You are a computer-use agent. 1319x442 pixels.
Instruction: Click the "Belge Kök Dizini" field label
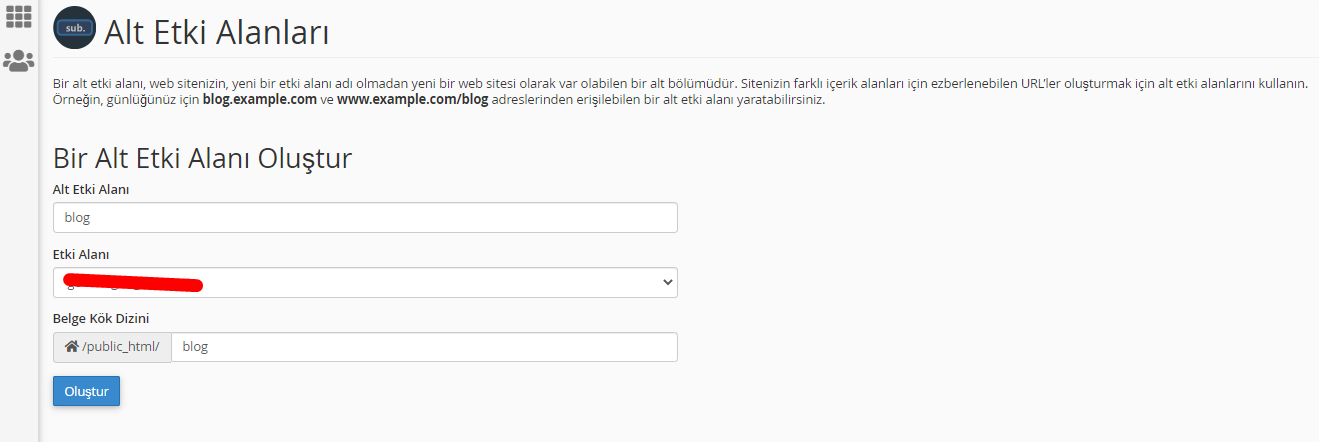click(x=101, y=319)
